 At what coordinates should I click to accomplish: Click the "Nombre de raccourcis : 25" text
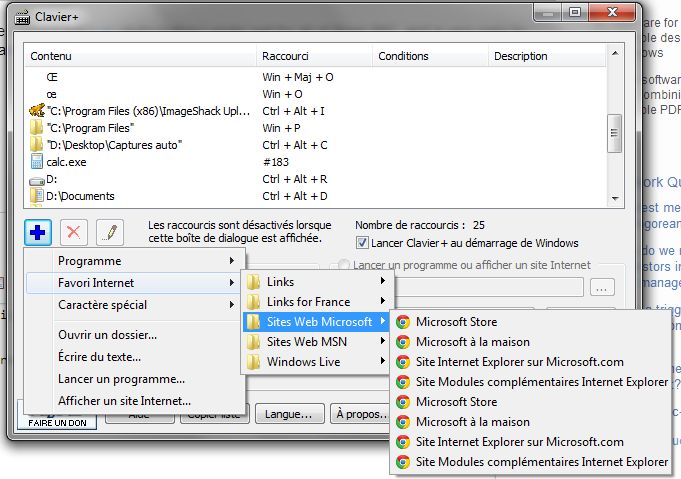420,225
